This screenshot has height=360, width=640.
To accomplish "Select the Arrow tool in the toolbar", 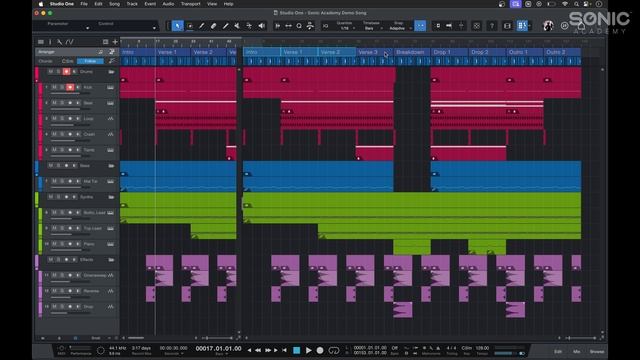I will pyautogui.click(x=177, y=26).
